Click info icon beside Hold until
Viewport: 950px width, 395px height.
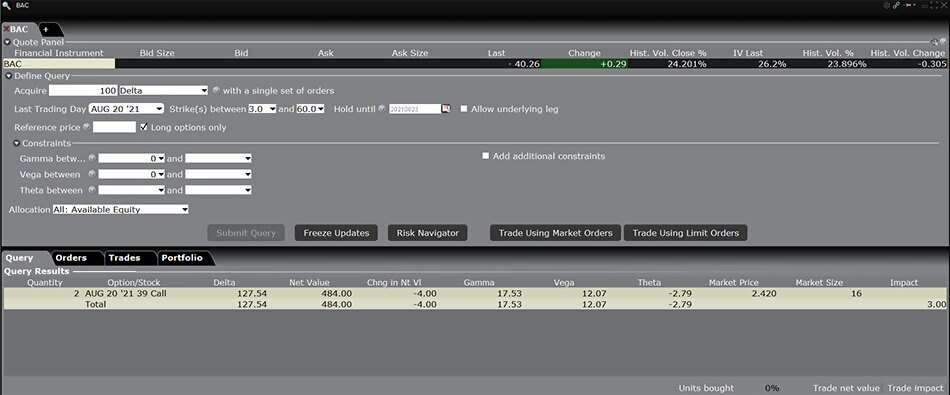pyautogui.click(x=382, y=109)
